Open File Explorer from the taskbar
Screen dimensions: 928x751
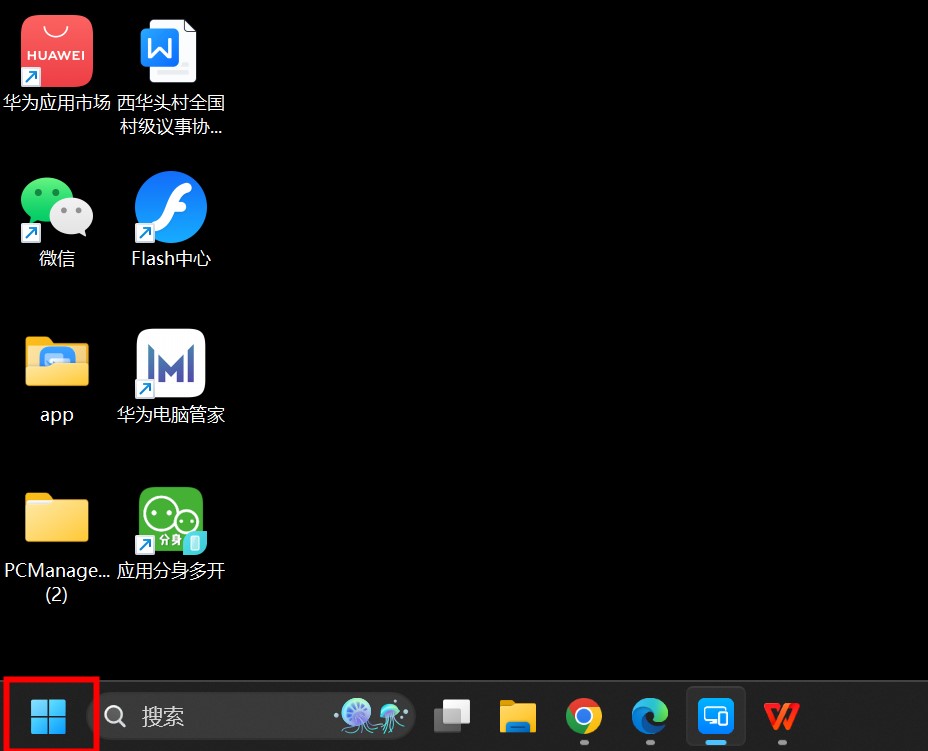(x=518, y=716)
